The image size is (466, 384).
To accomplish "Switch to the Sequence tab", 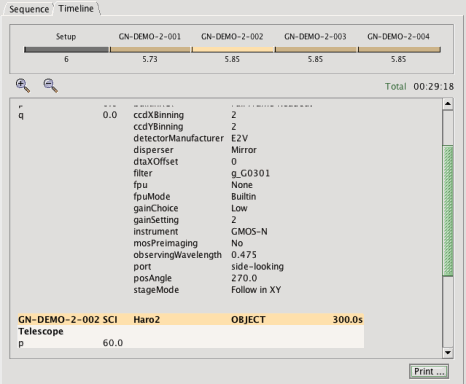I will pyautogui.click(x=29, y=9).
